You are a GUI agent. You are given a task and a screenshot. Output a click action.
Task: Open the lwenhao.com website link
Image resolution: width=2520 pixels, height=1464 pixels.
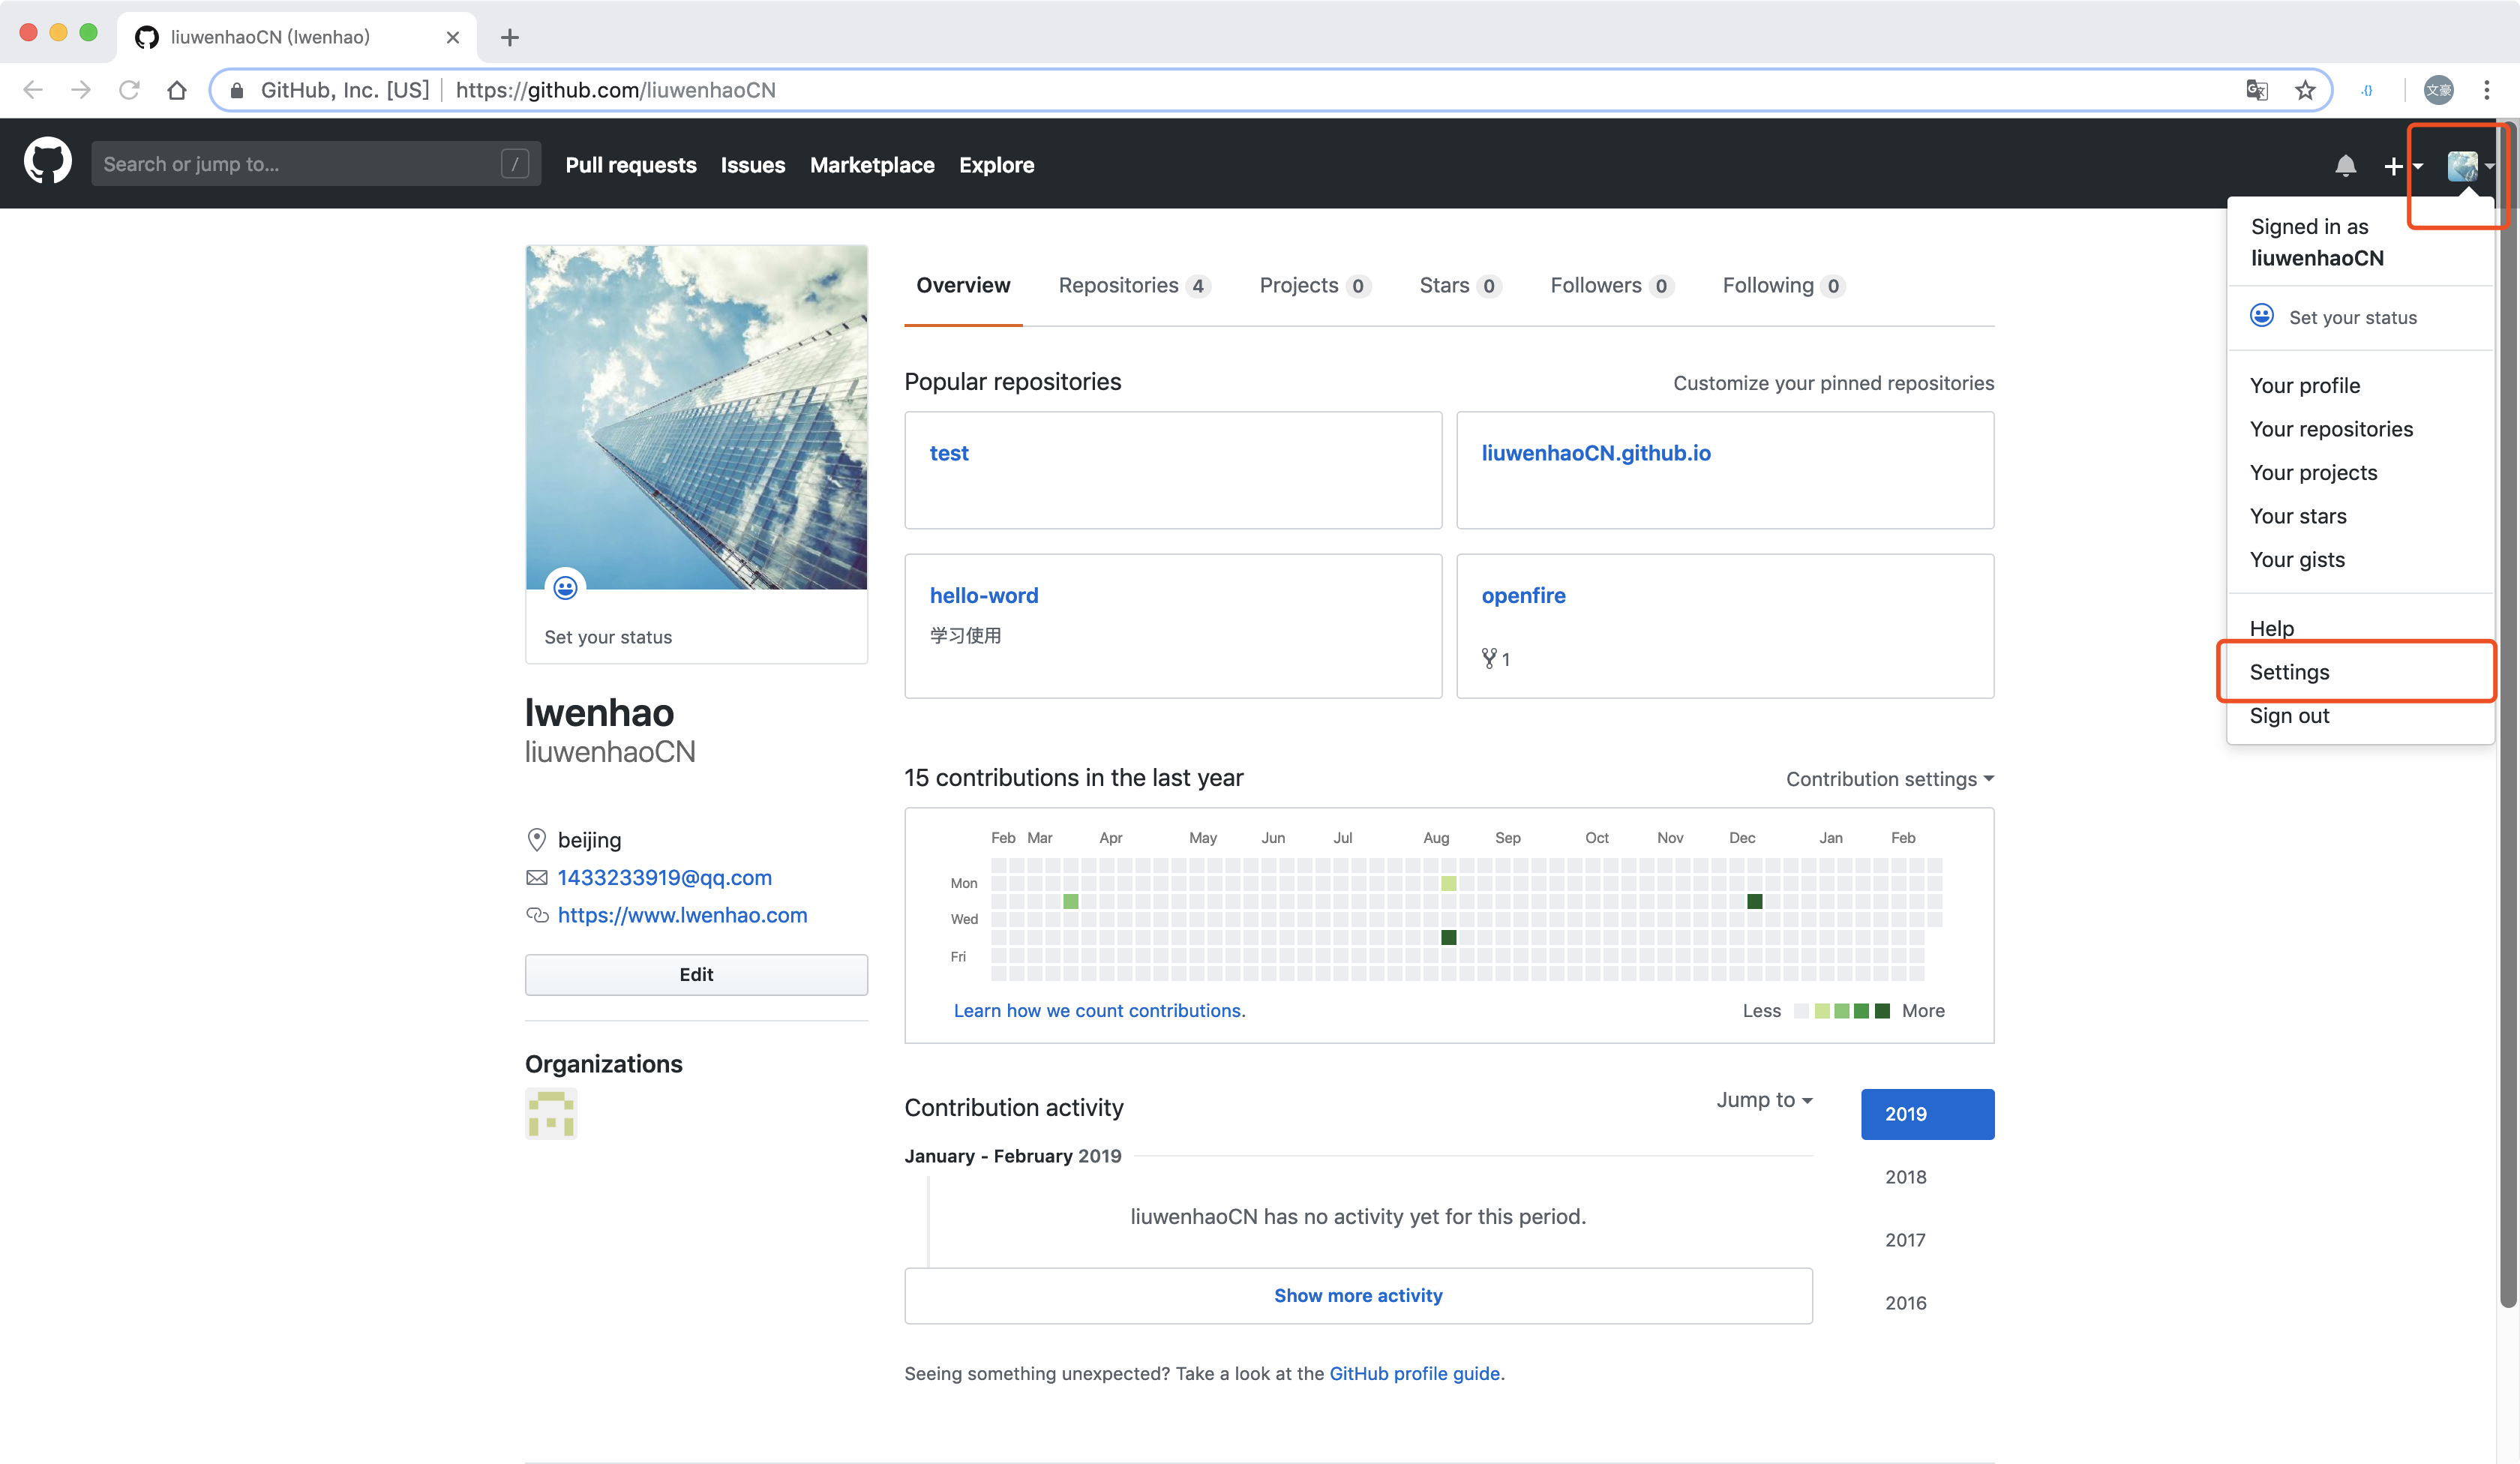pos(682,915)
